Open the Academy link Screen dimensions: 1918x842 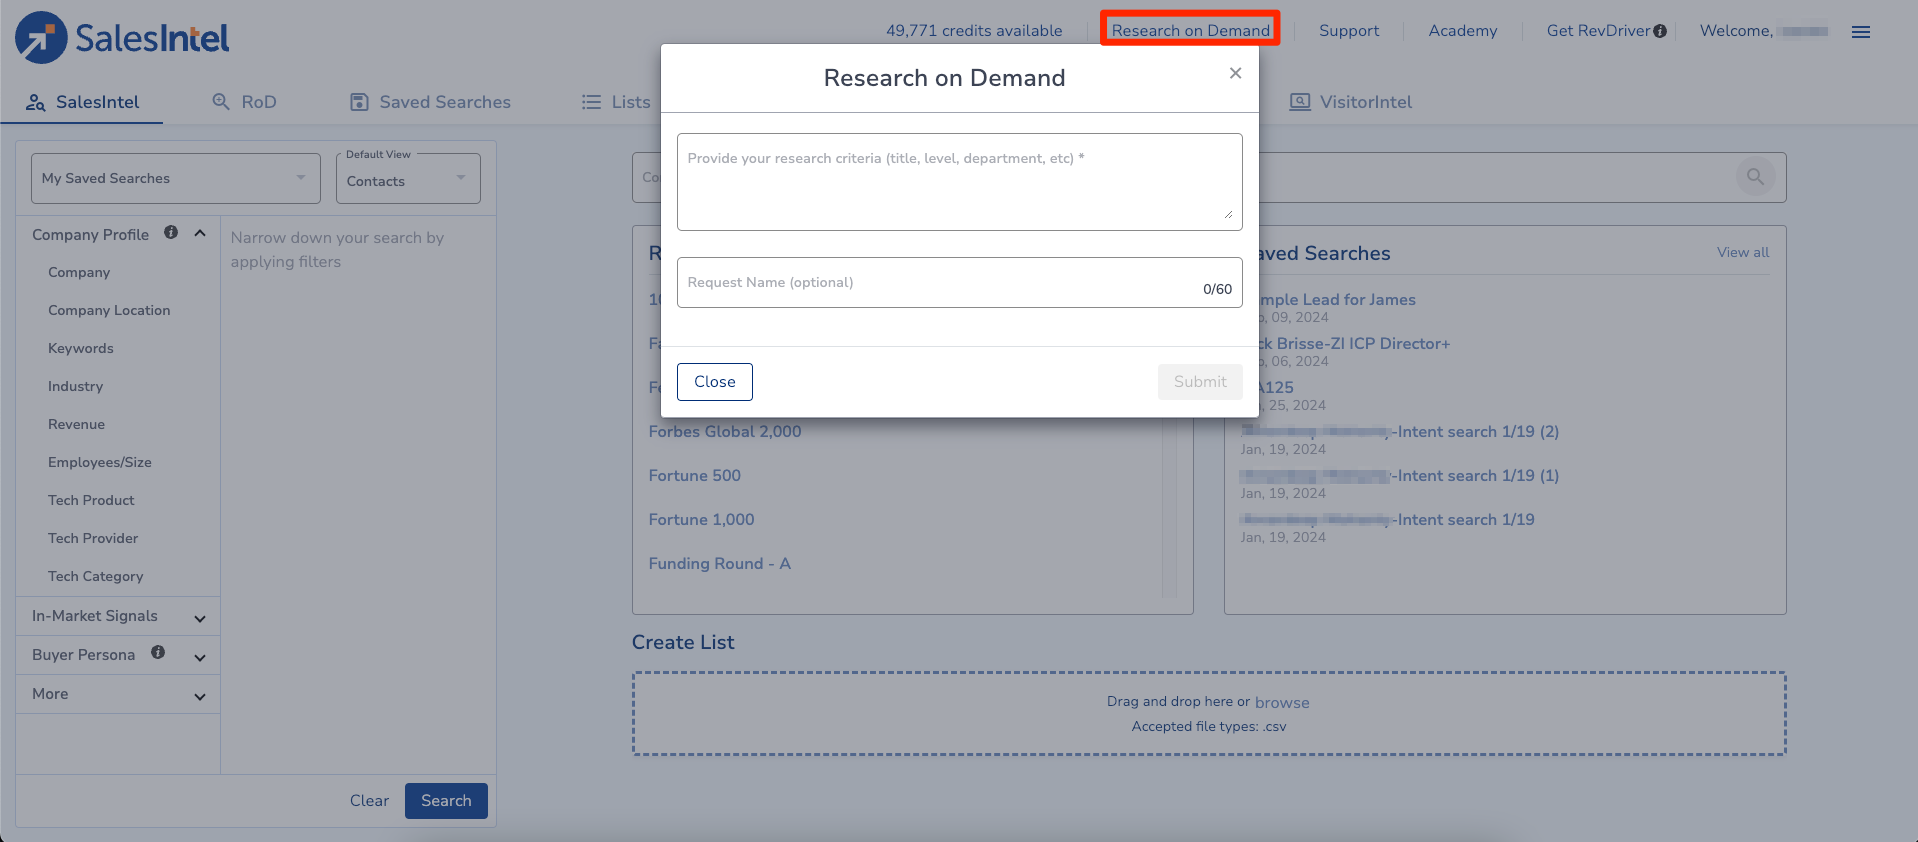pyautogui.click(x=1463, y=31)
